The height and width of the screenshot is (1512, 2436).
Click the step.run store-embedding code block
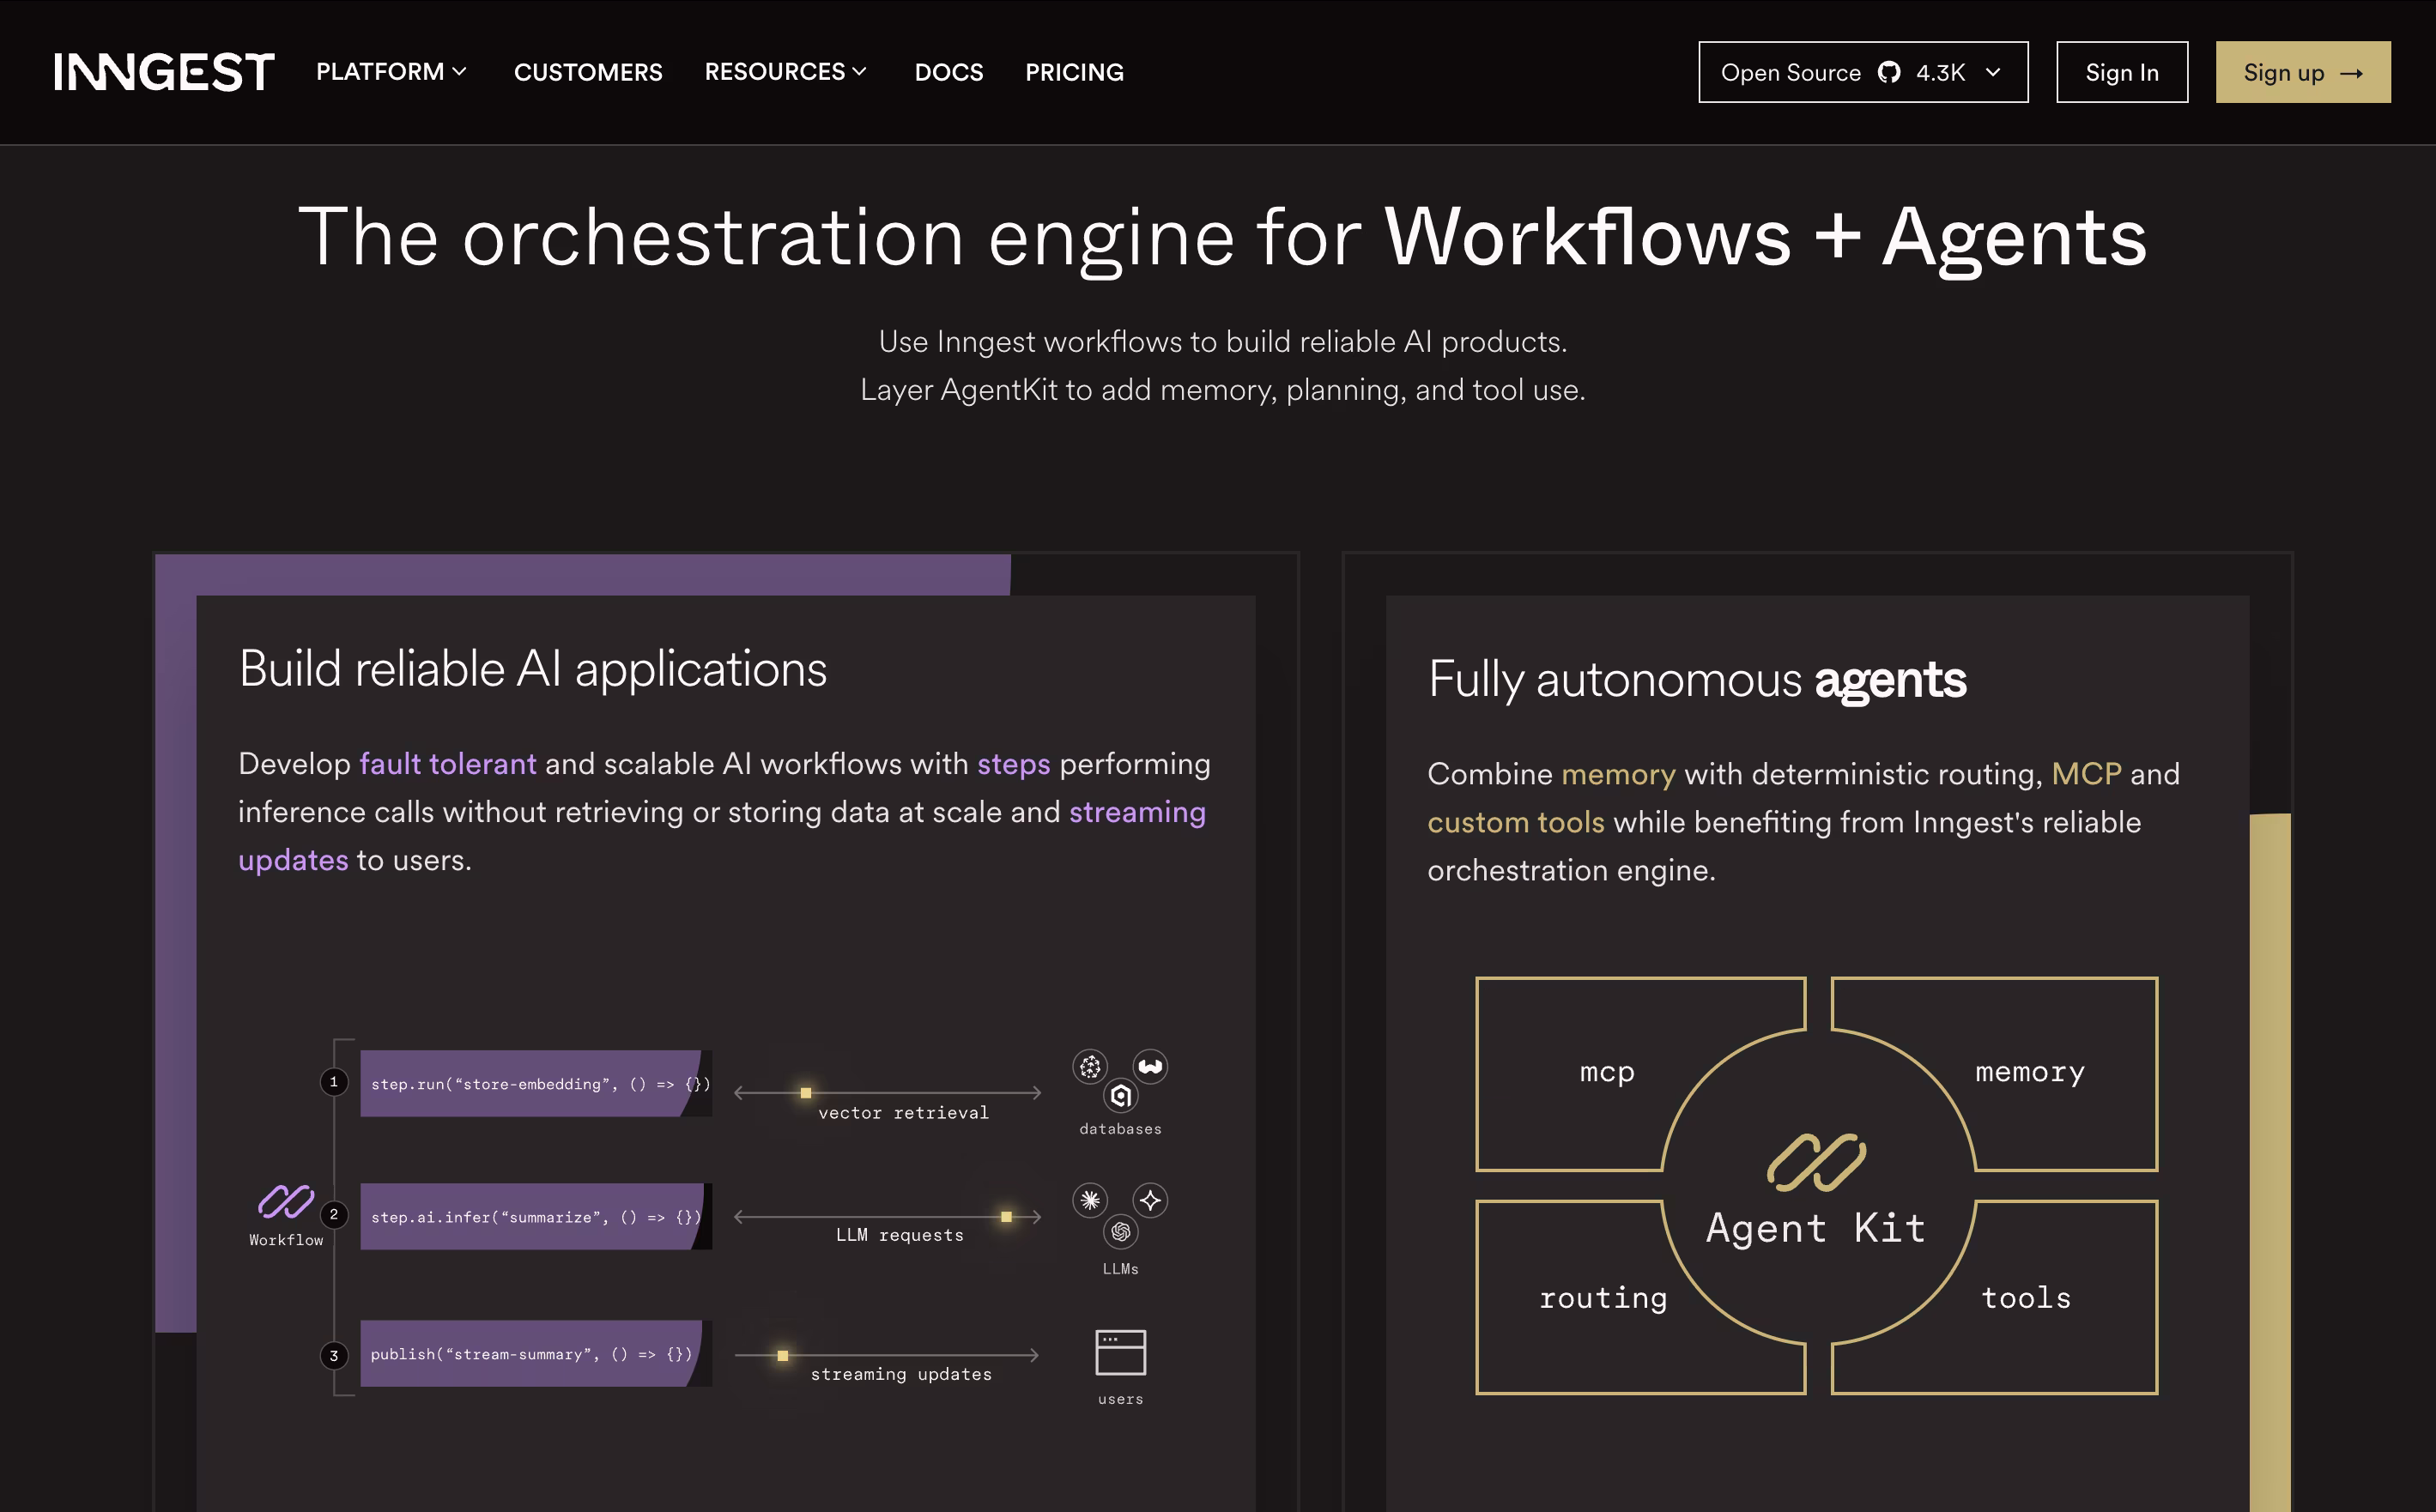[x=536, y=1084]
